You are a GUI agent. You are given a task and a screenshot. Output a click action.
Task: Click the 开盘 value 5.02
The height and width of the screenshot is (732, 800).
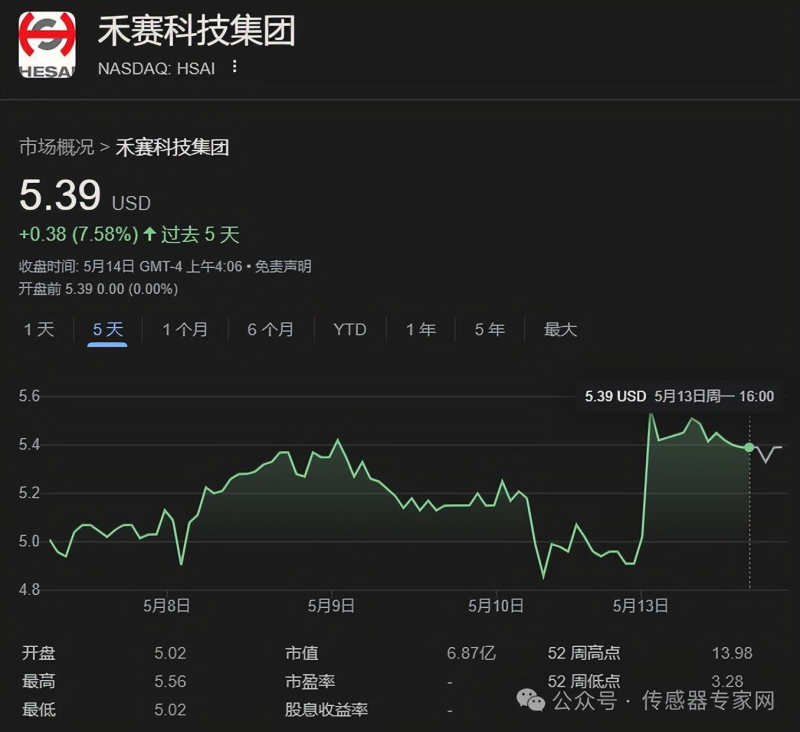click(x=170, y=653)
